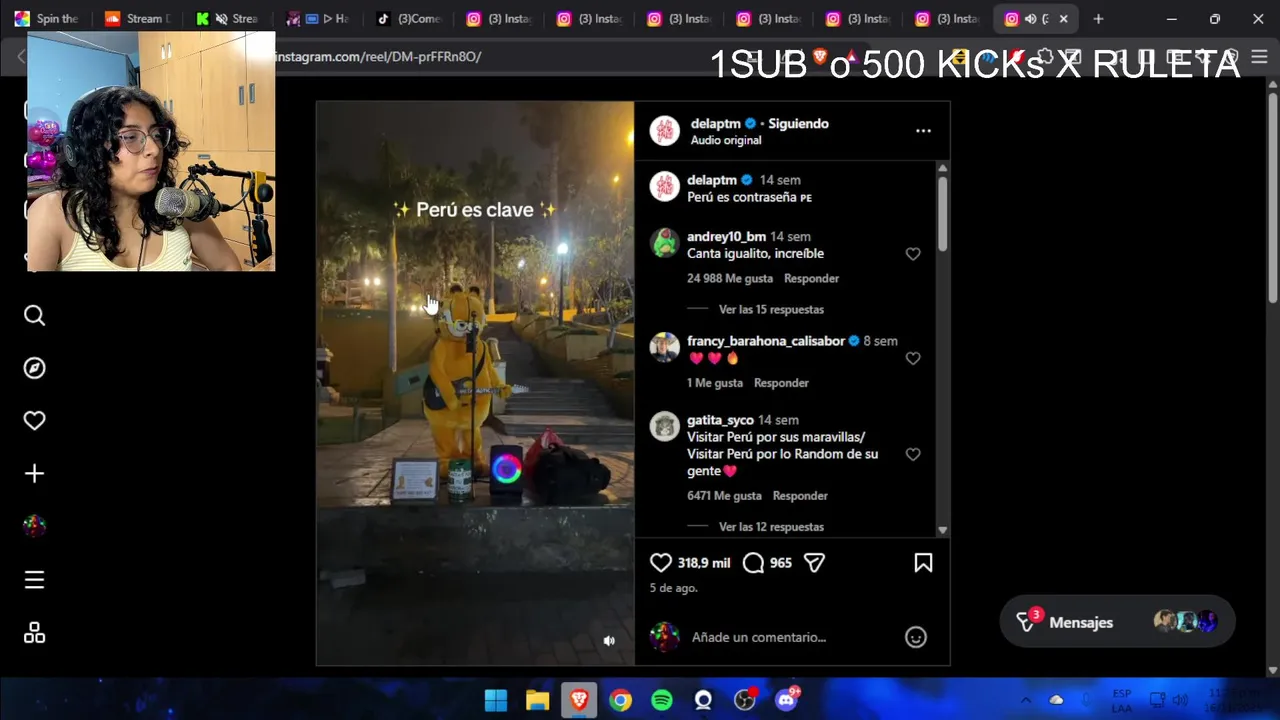Open the Mensajes floating panel

[1116, 622]
